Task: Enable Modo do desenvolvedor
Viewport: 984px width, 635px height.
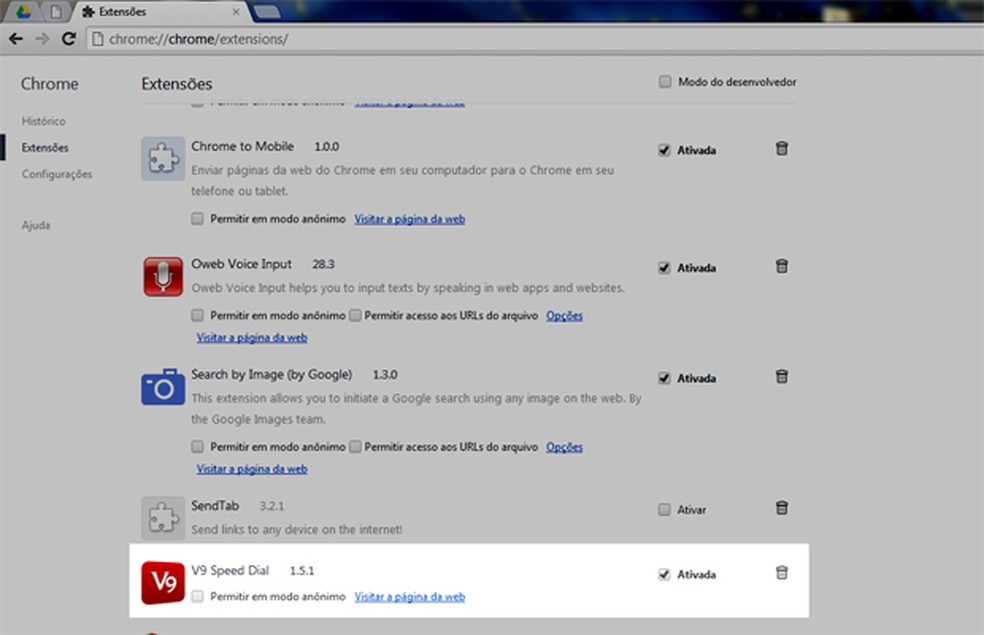Action: pyautogui.click(x=665, y=81)
